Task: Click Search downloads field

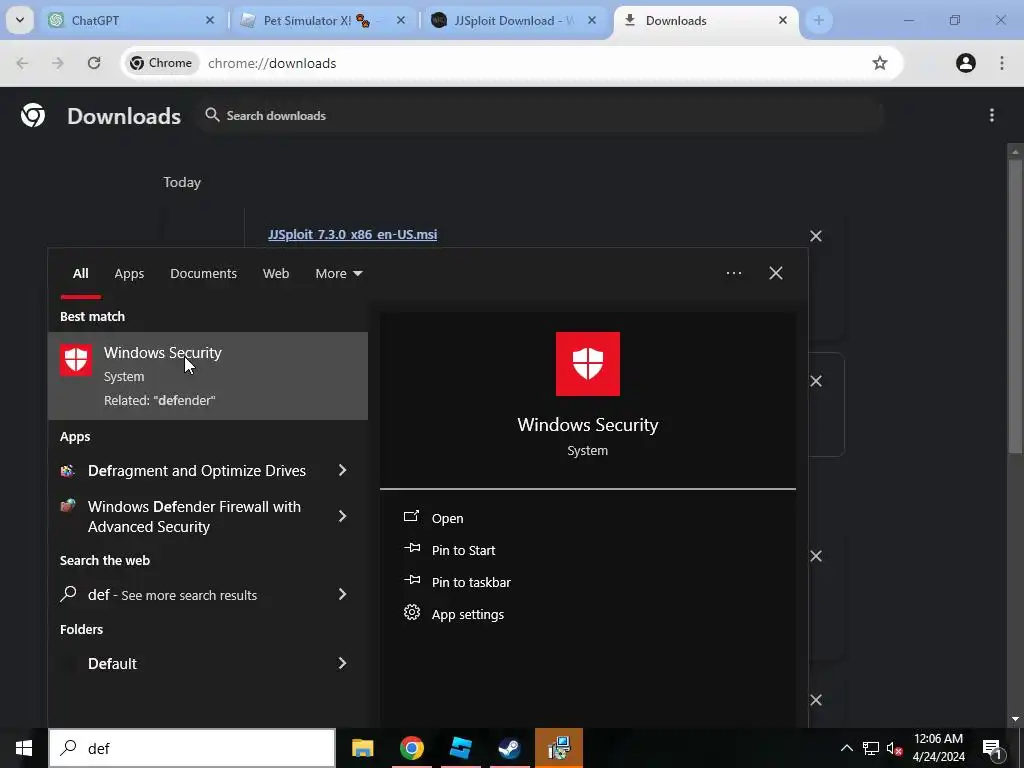Action: (539, 116)
